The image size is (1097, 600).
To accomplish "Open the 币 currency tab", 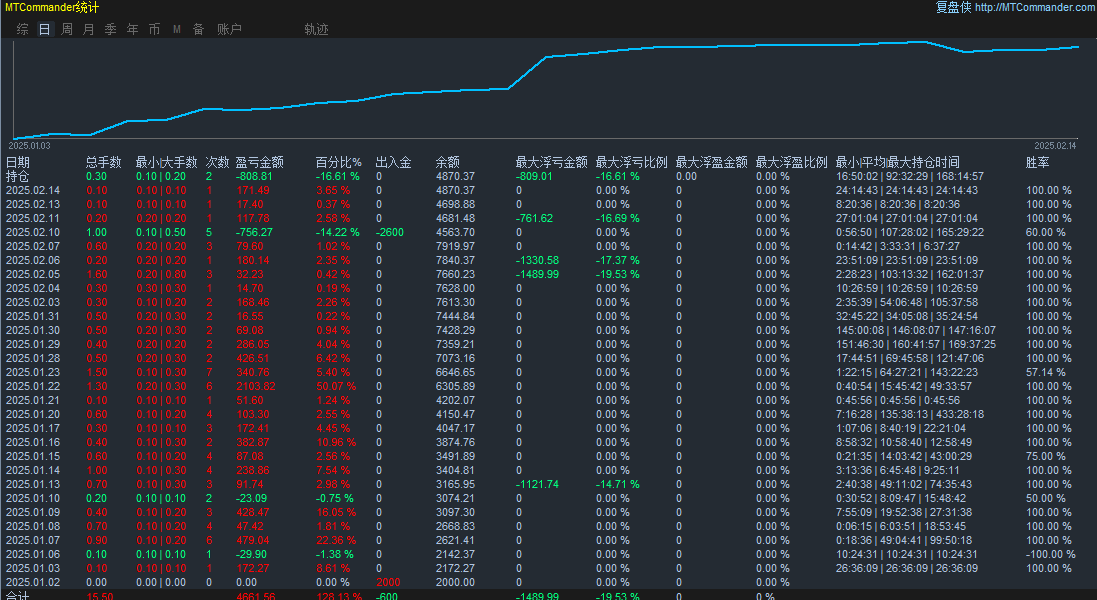I will tap(155, 29).
